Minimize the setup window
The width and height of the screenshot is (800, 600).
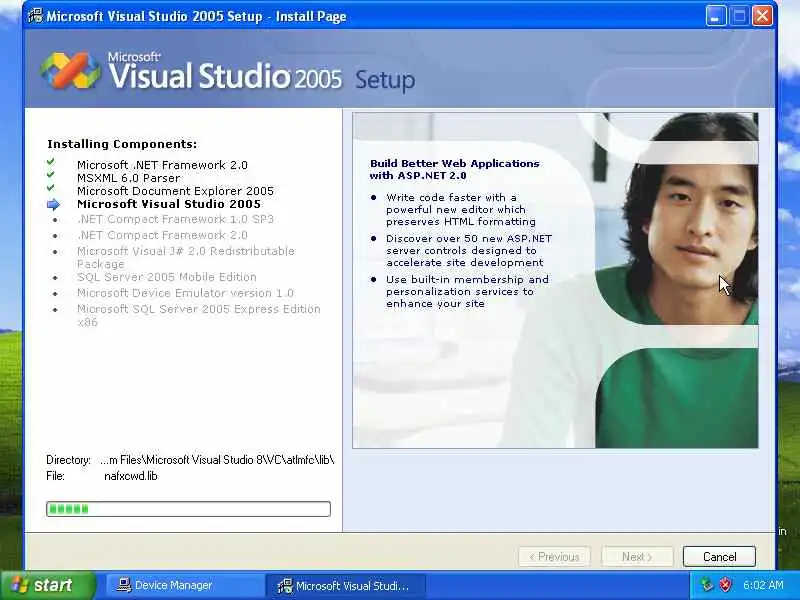click(715, 16)
